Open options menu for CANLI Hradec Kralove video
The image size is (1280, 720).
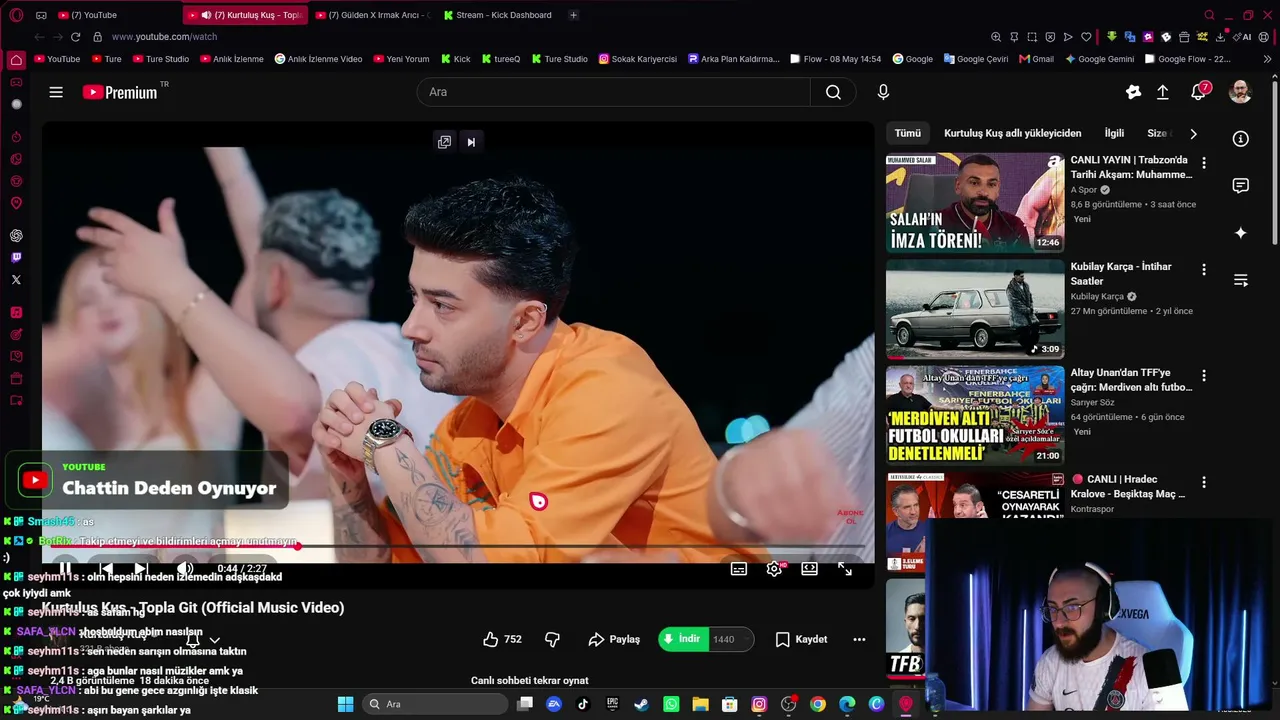[1204, 482]
